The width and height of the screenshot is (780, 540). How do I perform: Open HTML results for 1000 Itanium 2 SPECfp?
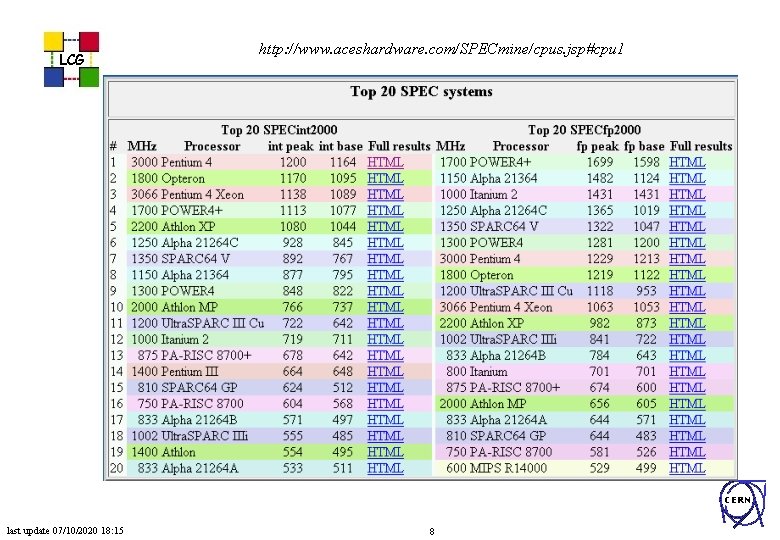(x=687, y=194)
